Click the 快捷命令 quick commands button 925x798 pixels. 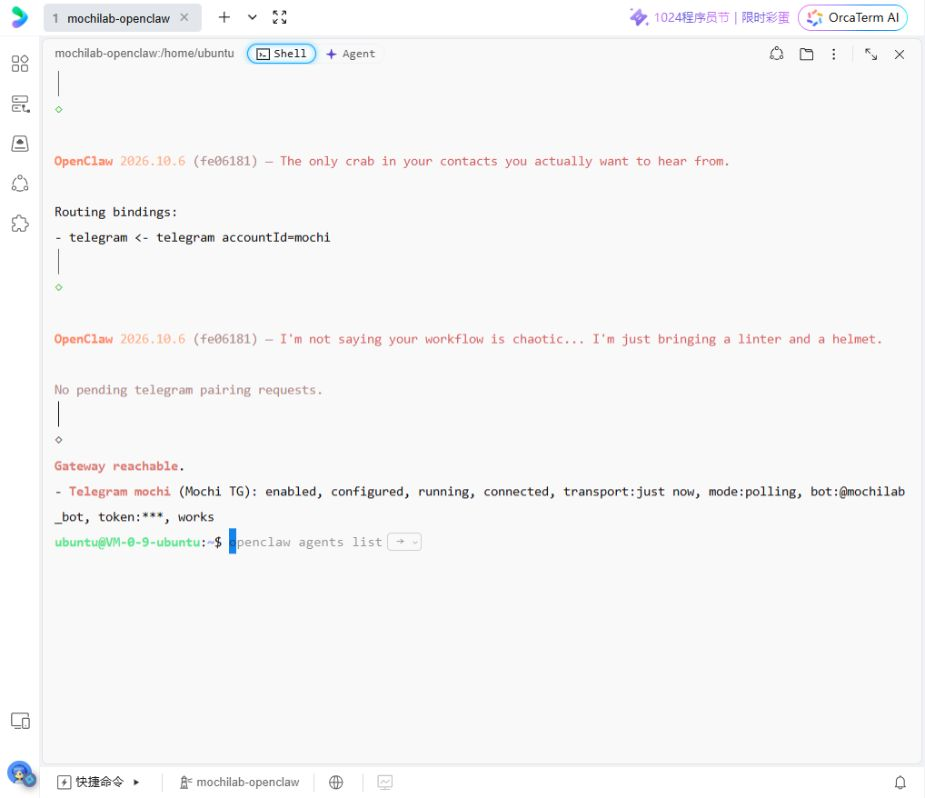(x=91, y=782)
